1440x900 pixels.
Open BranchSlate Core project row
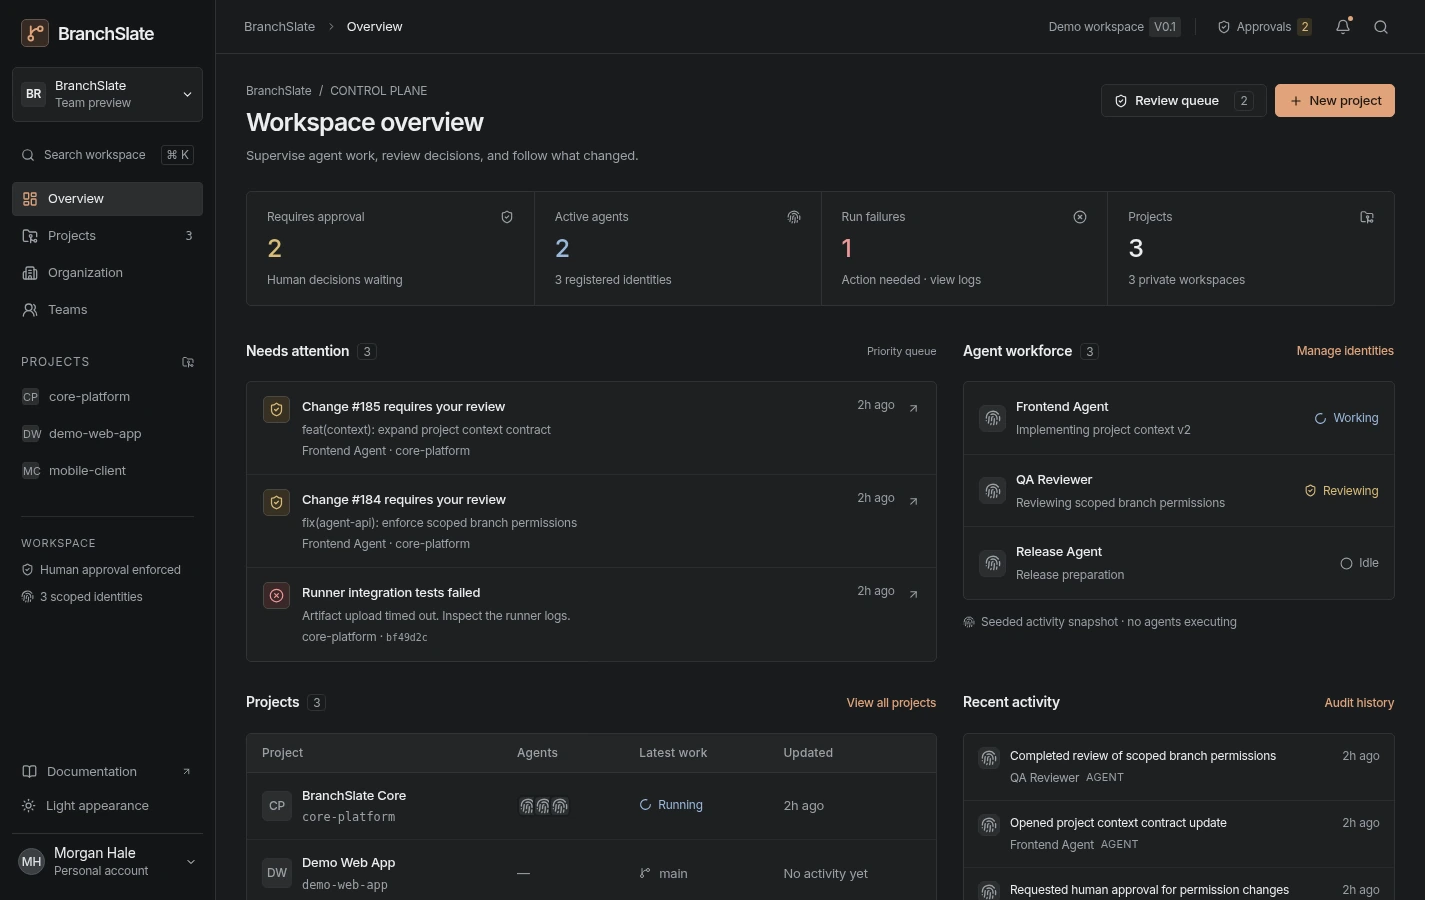[591, 806]
